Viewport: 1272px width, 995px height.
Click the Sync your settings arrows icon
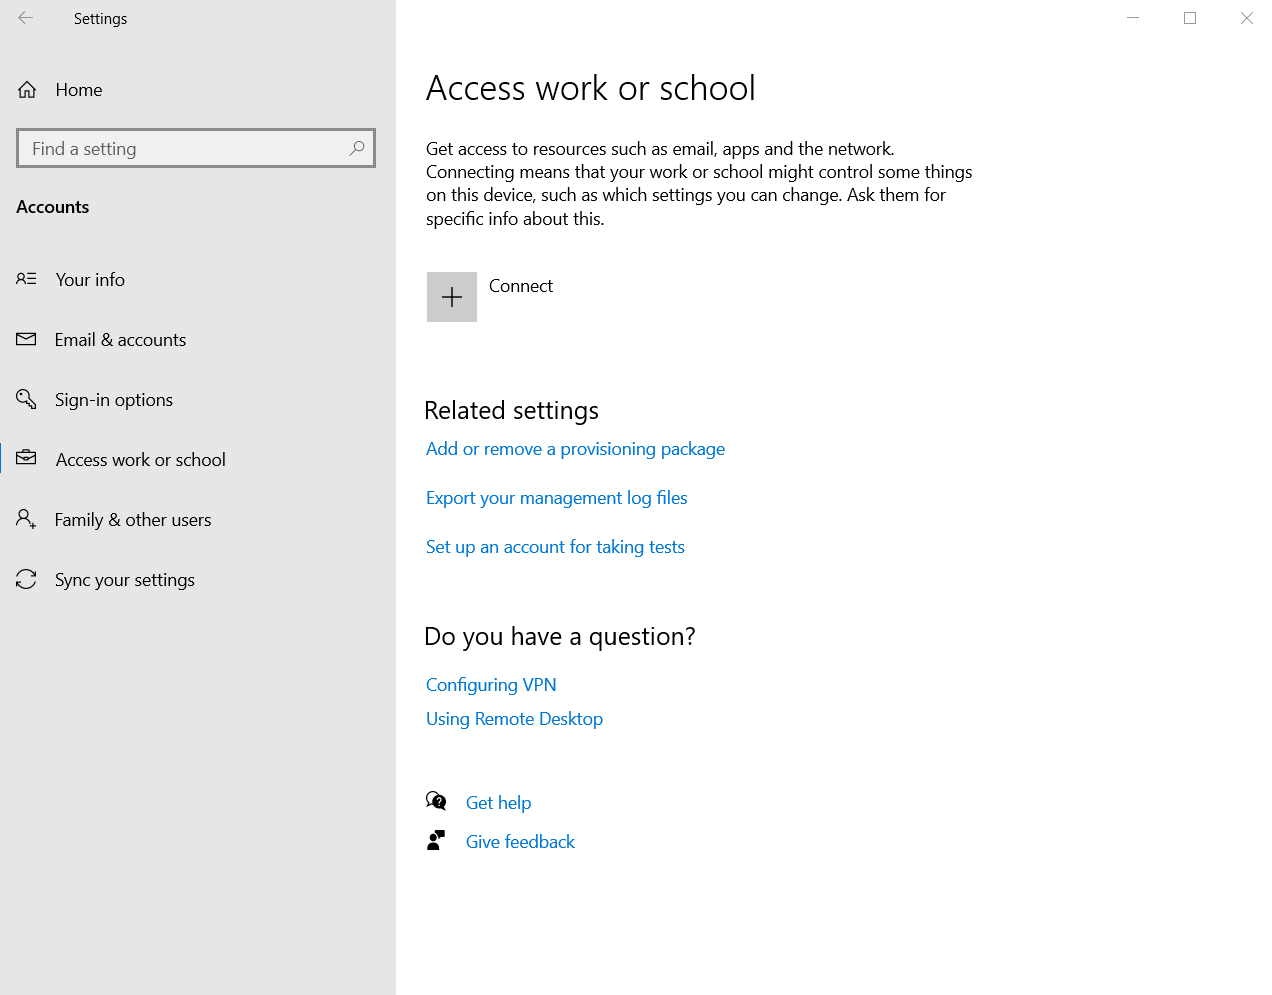(26, 579)
